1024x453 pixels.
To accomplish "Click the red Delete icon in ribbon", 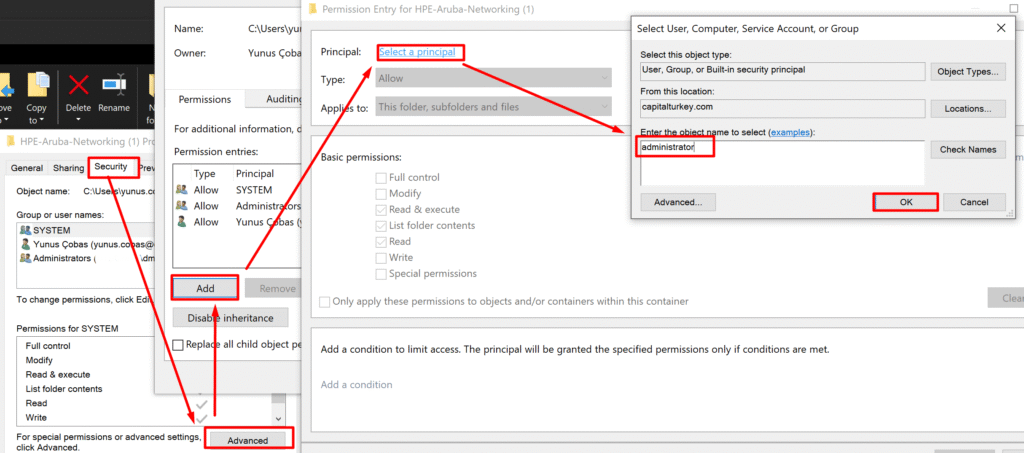I will tap(77, 84).
